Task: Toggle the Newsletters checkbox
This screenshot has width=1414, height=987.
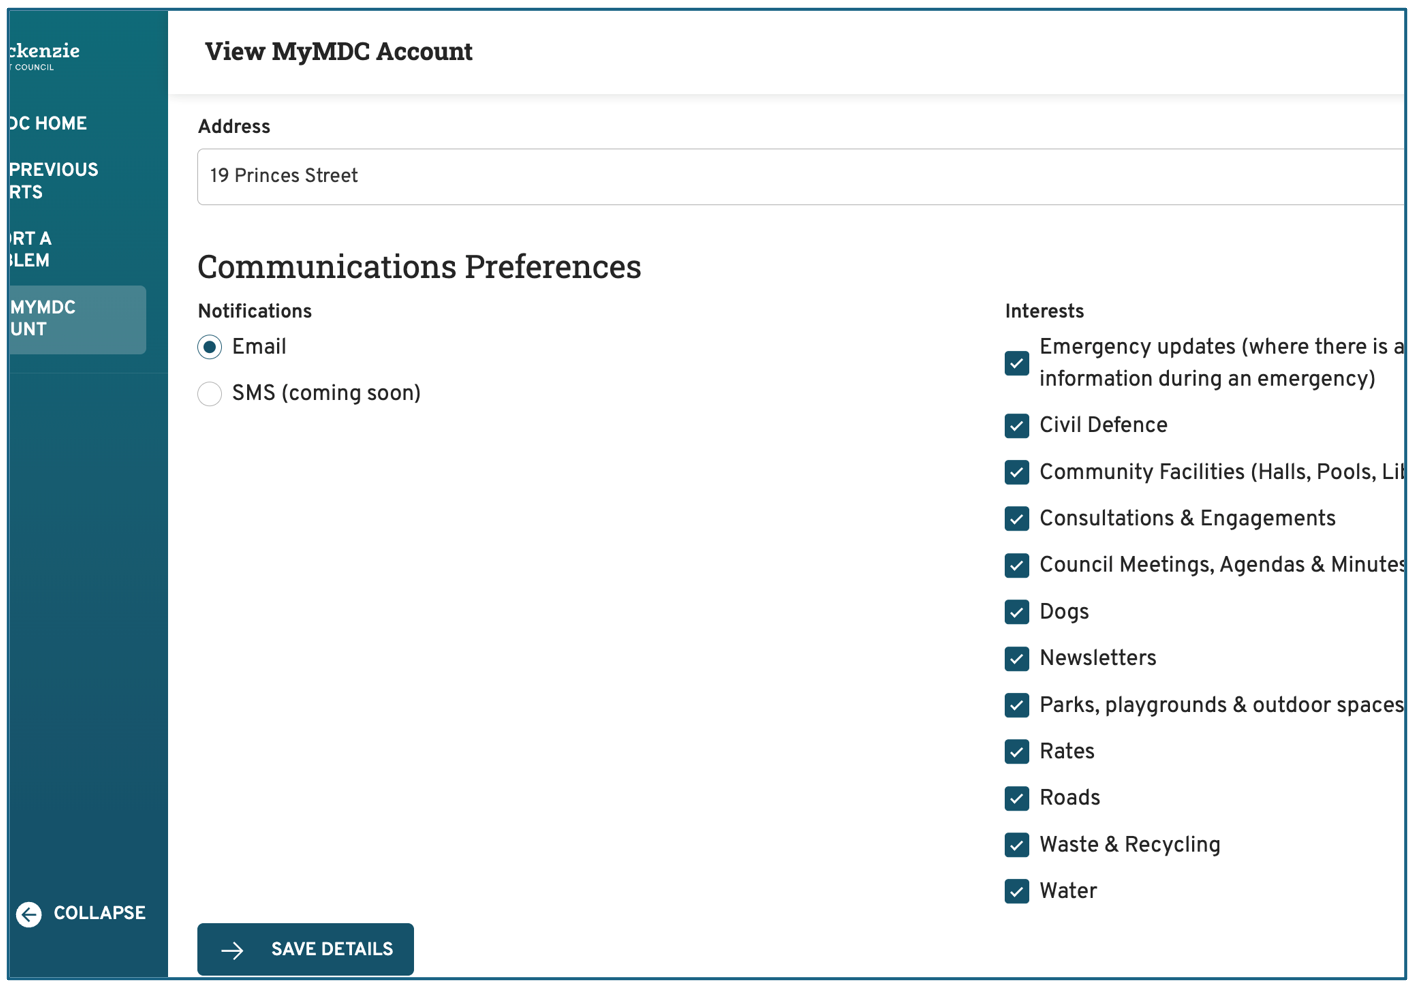Action: pyautogui.click(x=1017, y=658)
